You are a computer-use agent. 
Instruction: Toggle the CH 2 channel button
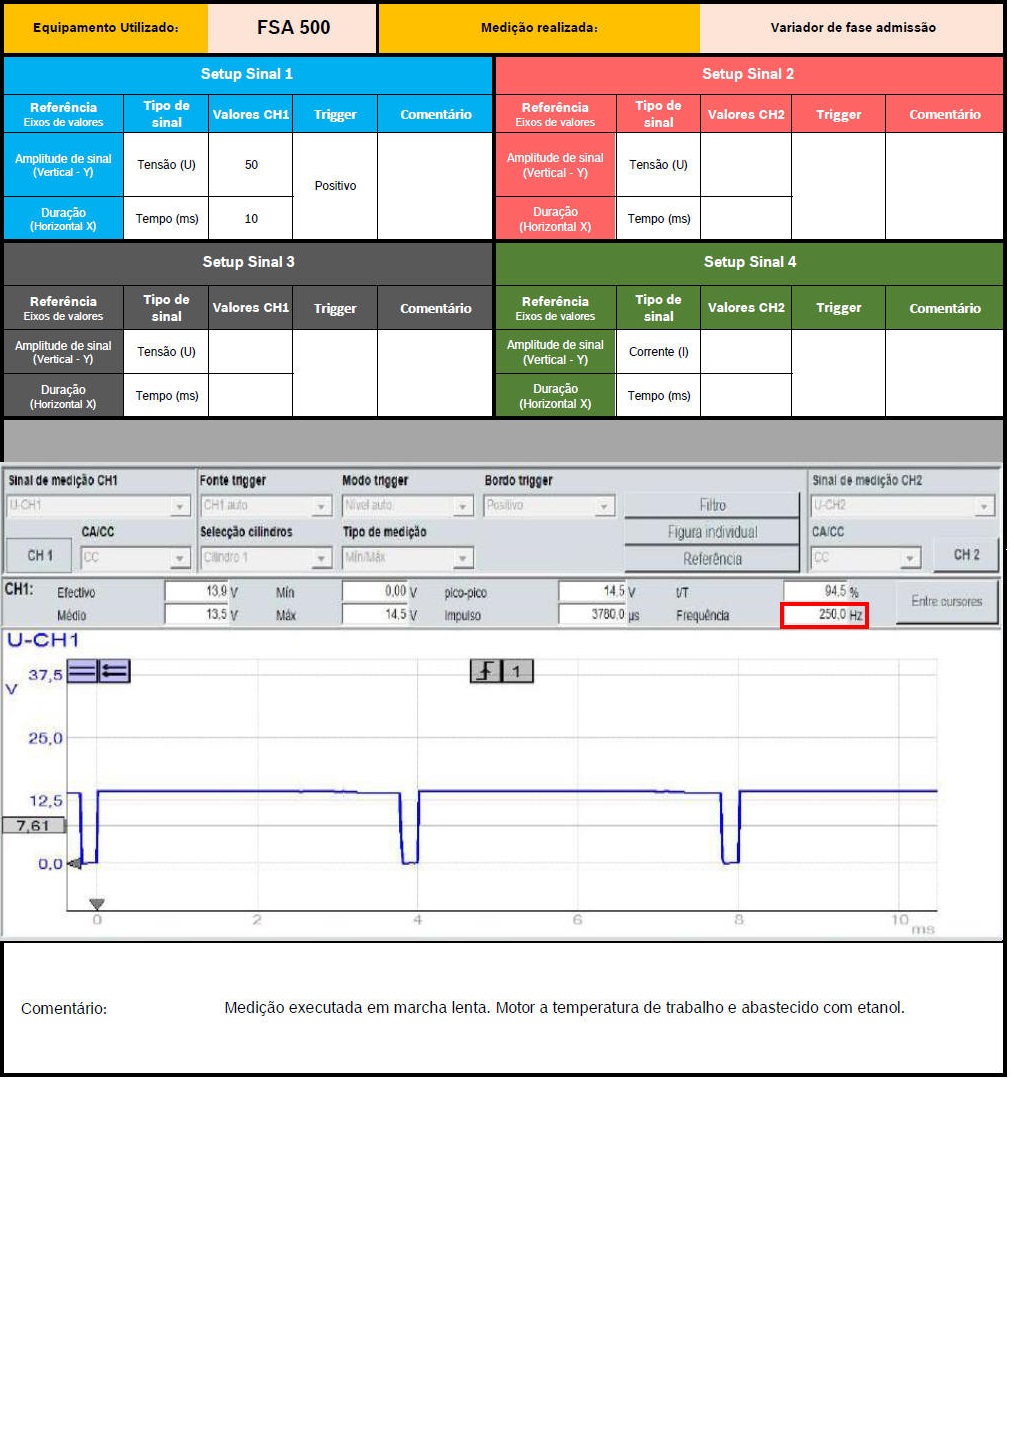point(966,554)
